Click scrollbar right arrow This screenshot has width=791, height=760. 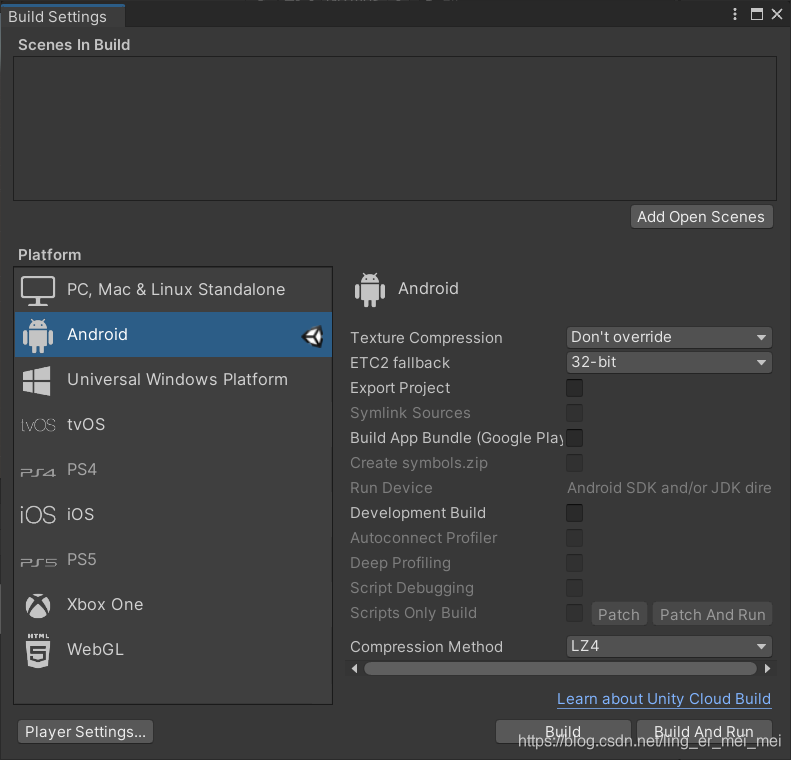767,668
